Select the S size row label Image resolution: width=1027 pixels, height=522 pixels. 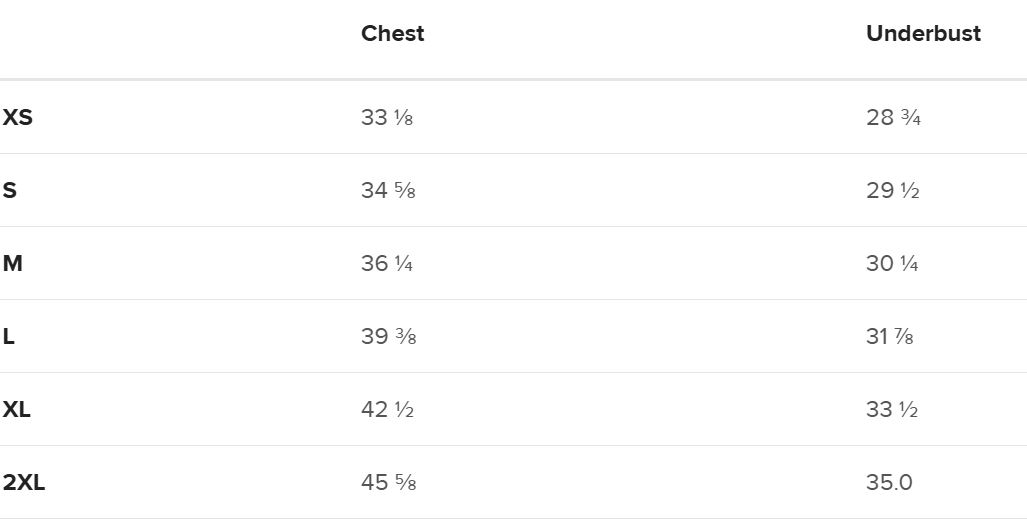9,190
